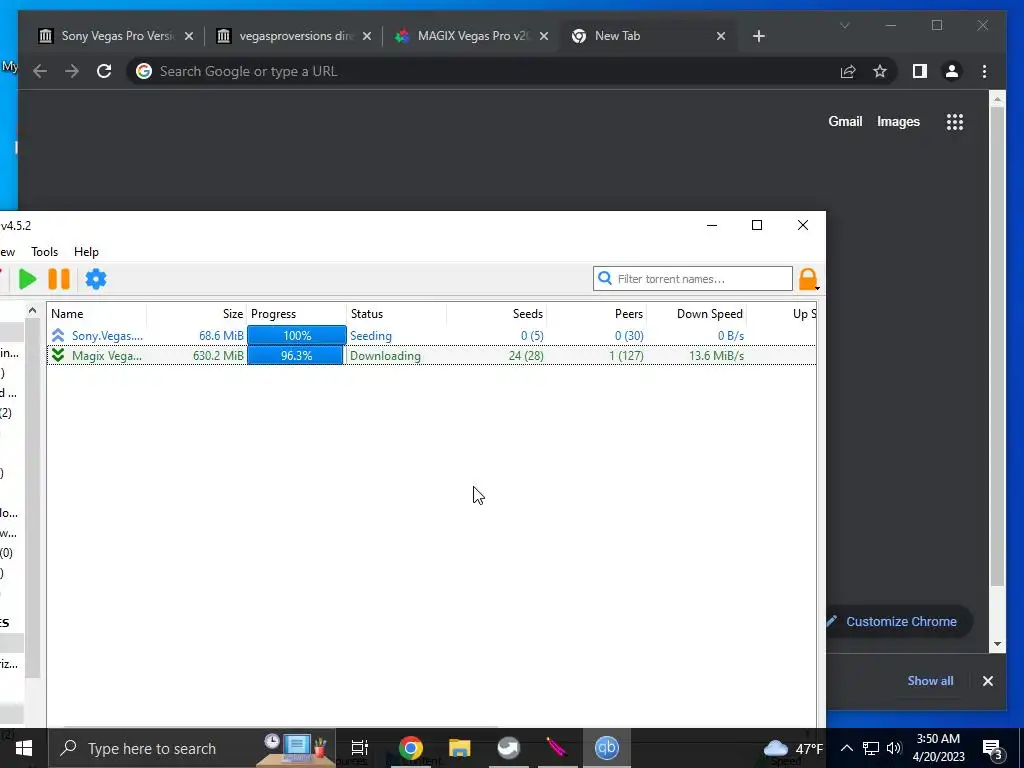Resume torrents with the green play icon
Screen dimensions: 1024x768
point(27,280)
